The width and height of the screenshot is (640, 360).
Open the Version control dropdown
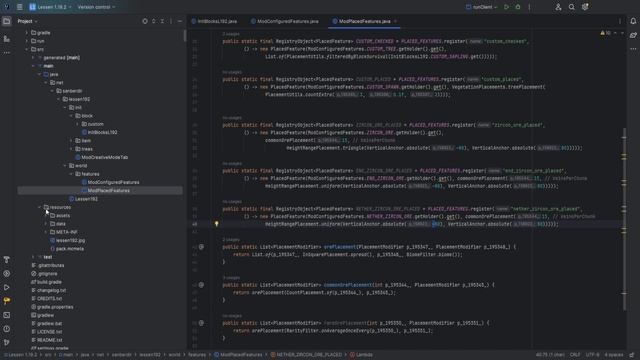tap(96, 7)
